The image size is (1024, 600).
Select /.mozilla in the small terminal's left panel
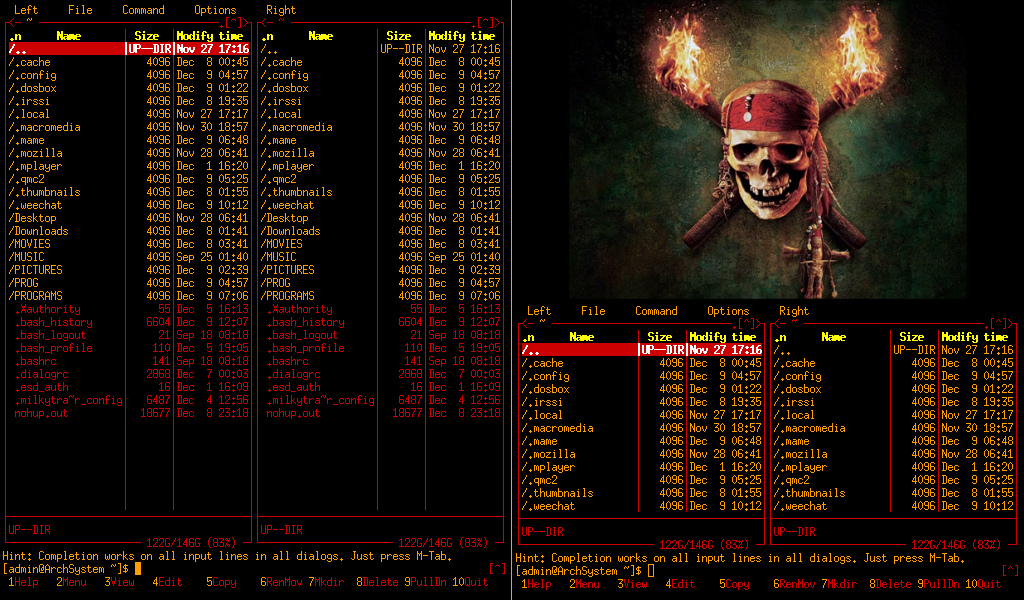[x=641, y=454]
